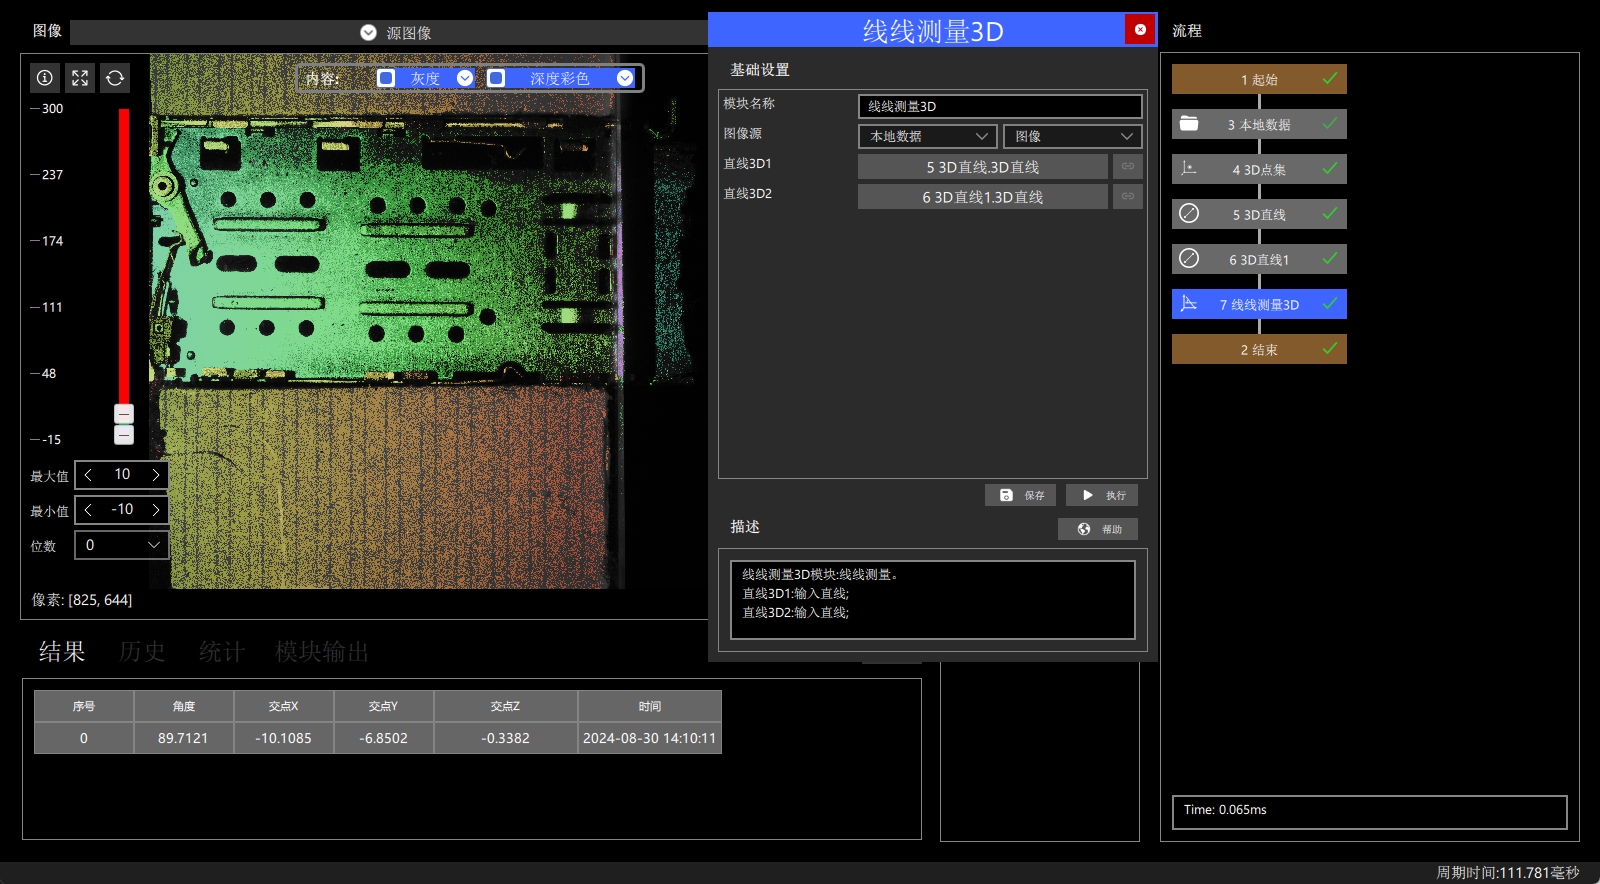Viewport: 1600px width, 884px height.
Task: Toggle the 深度彩色 checkbox
Action: (x=496, y=78)
